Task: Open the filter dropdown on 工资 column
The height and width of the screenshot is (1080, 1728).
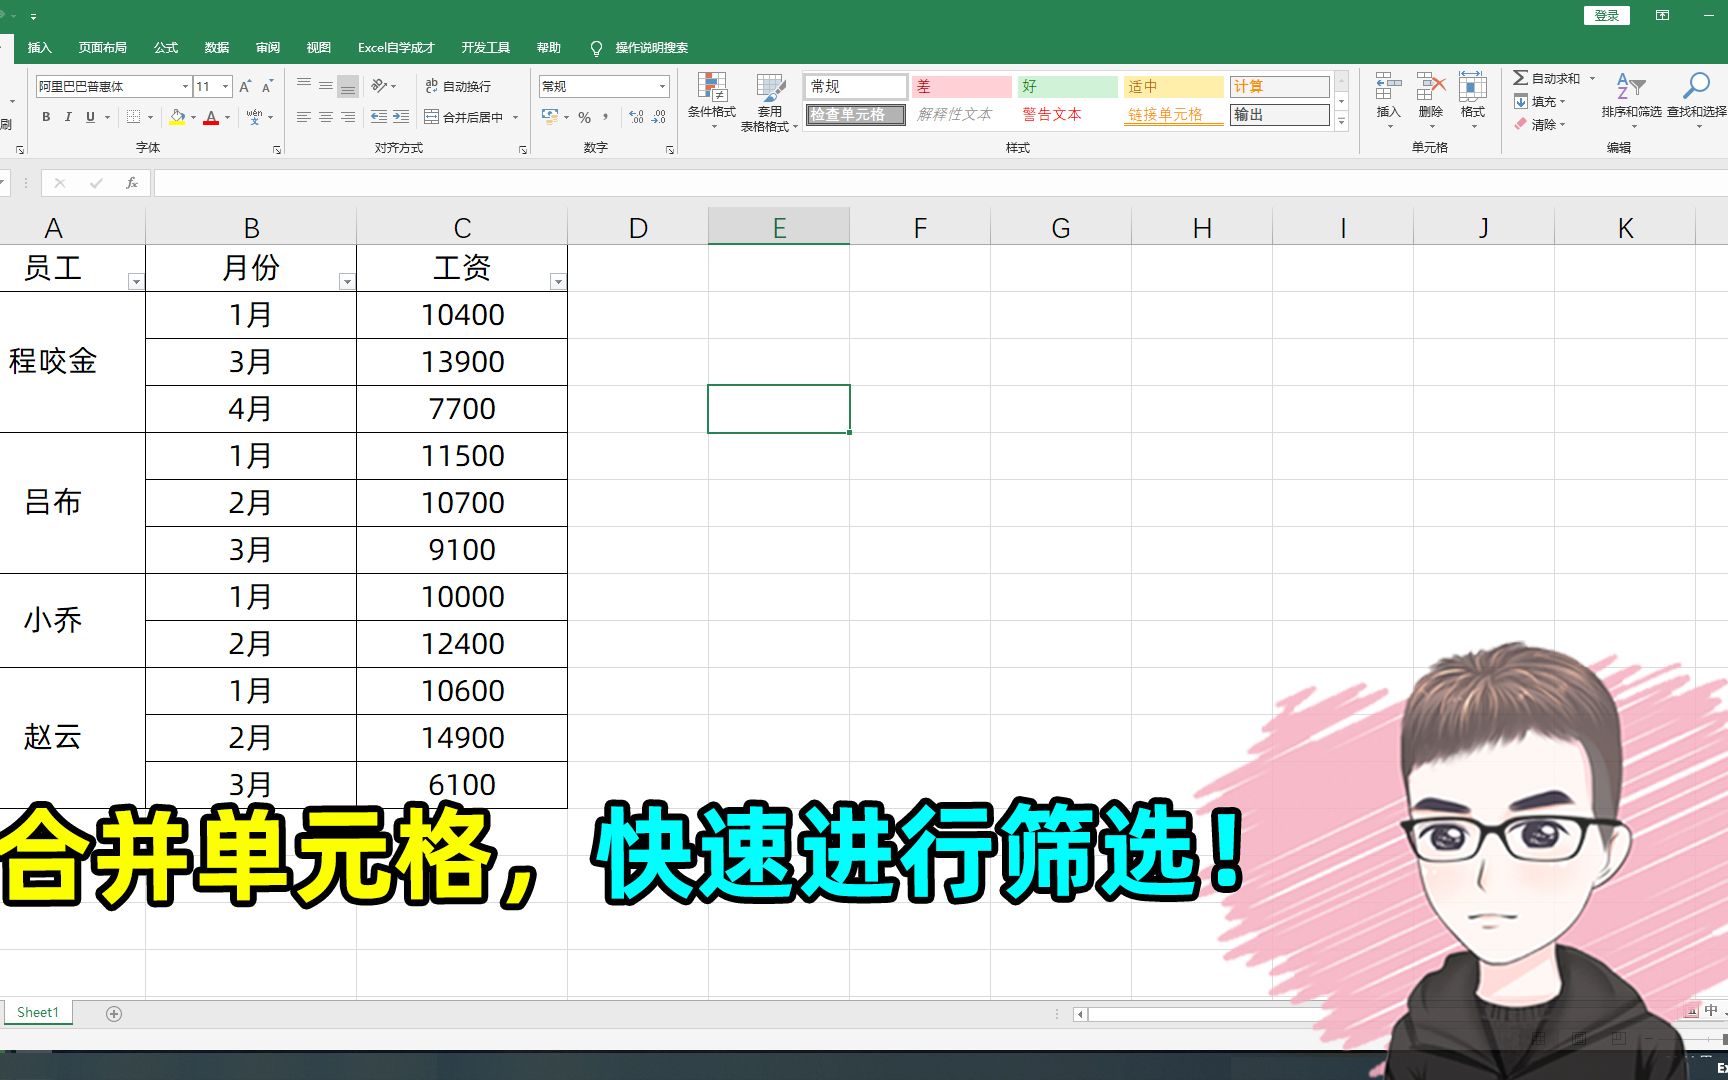Action: coord(557,281)
